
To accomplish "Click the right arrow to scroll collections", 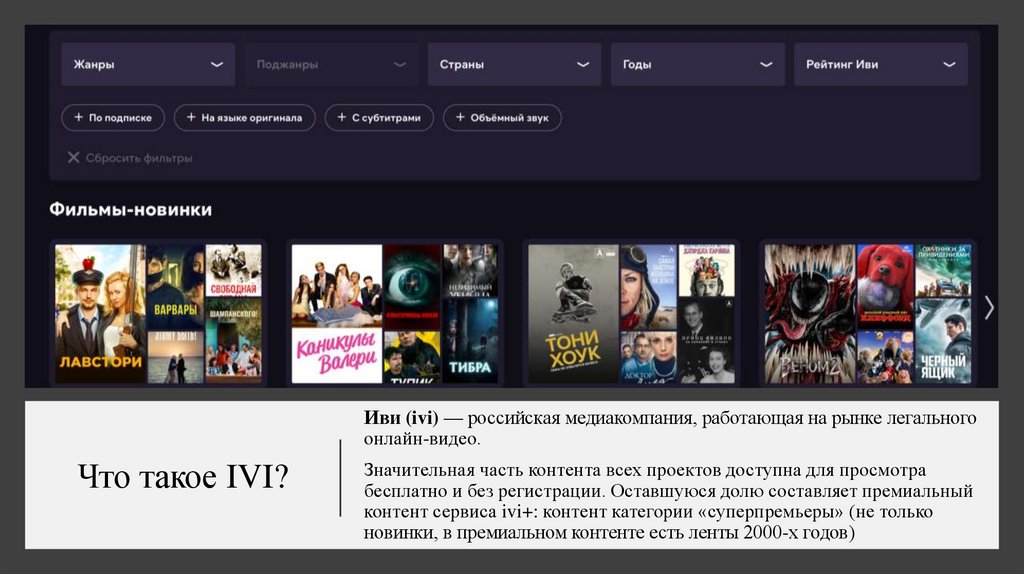I will pyautogui.click(x=989, y=307).
